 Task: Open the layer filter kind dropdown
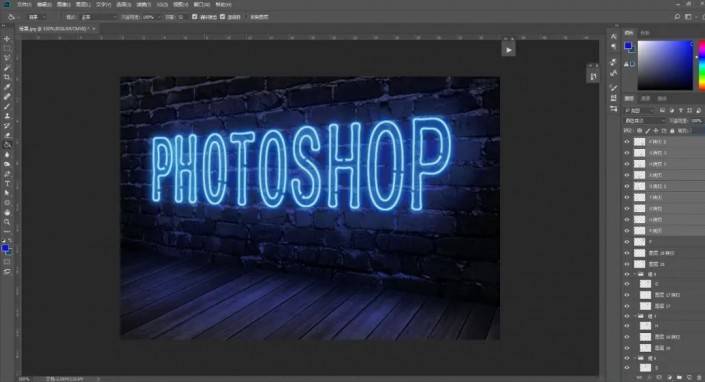(640, 110)
